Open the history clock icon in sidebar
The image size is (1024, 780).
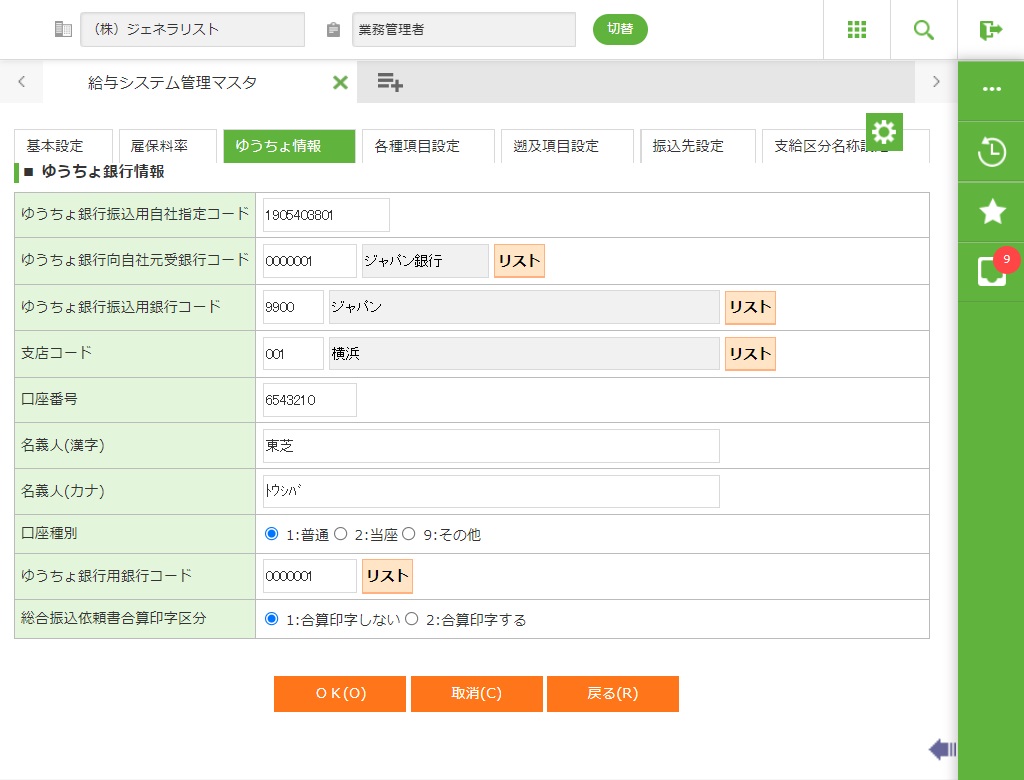pos(991,152)
